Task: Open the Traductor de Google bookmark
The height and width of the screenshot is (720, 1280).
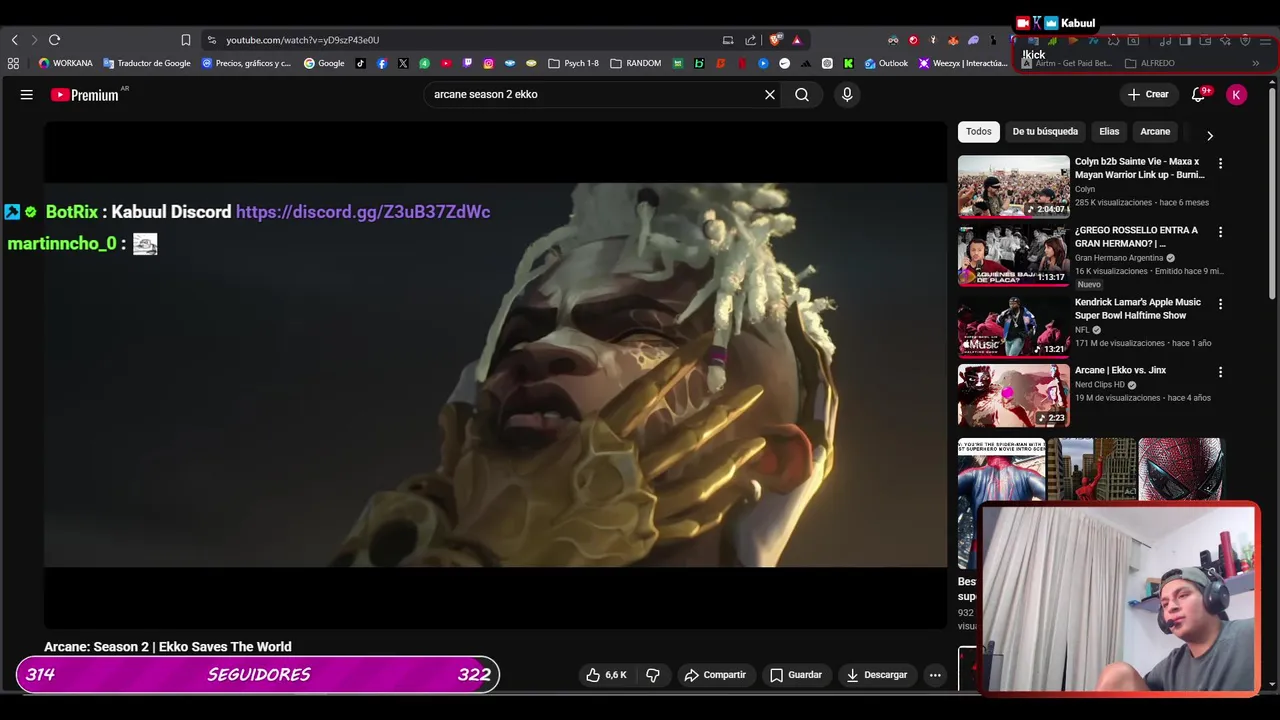Action: click(x=147, y=63)
